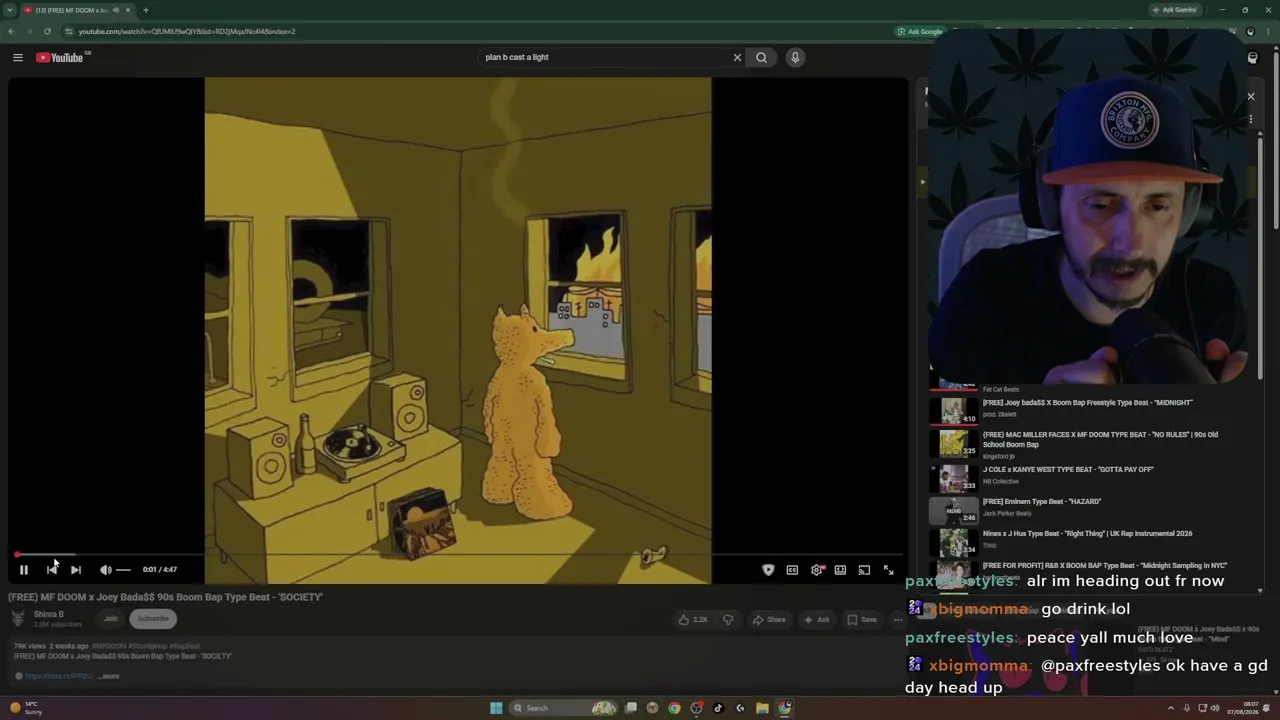Open the taskbar volume control
The height and width of the screenshot is (720, 1280).
[1215, 709]
